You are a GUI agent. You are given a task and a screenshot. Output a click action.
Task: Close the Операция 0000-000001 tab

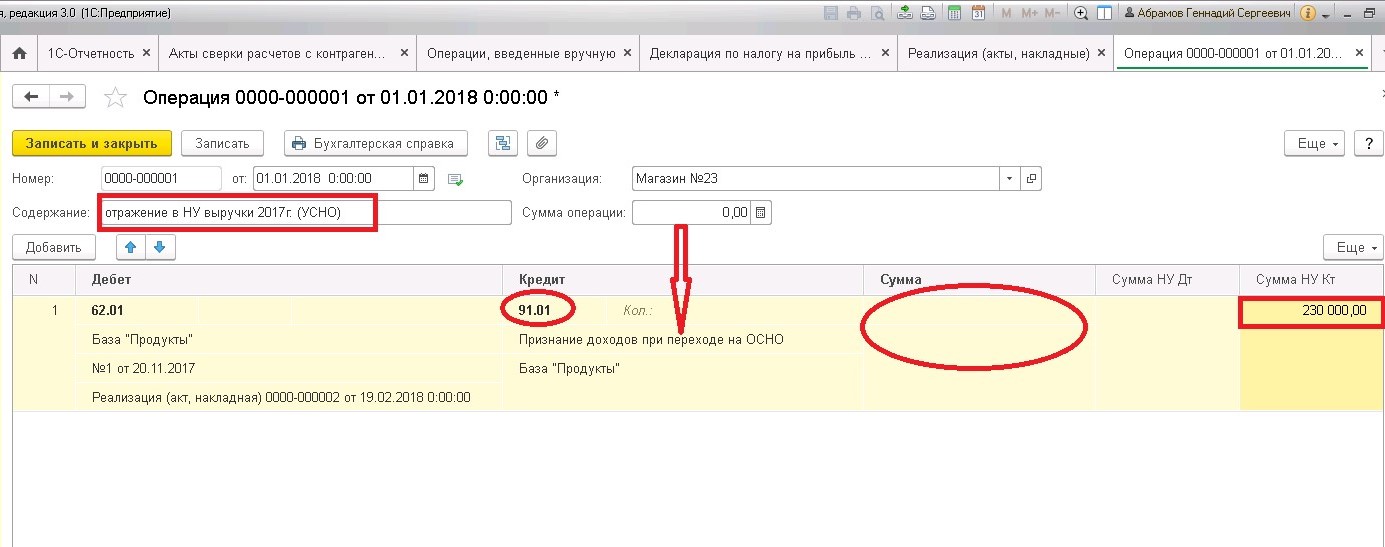(1357, 54)
